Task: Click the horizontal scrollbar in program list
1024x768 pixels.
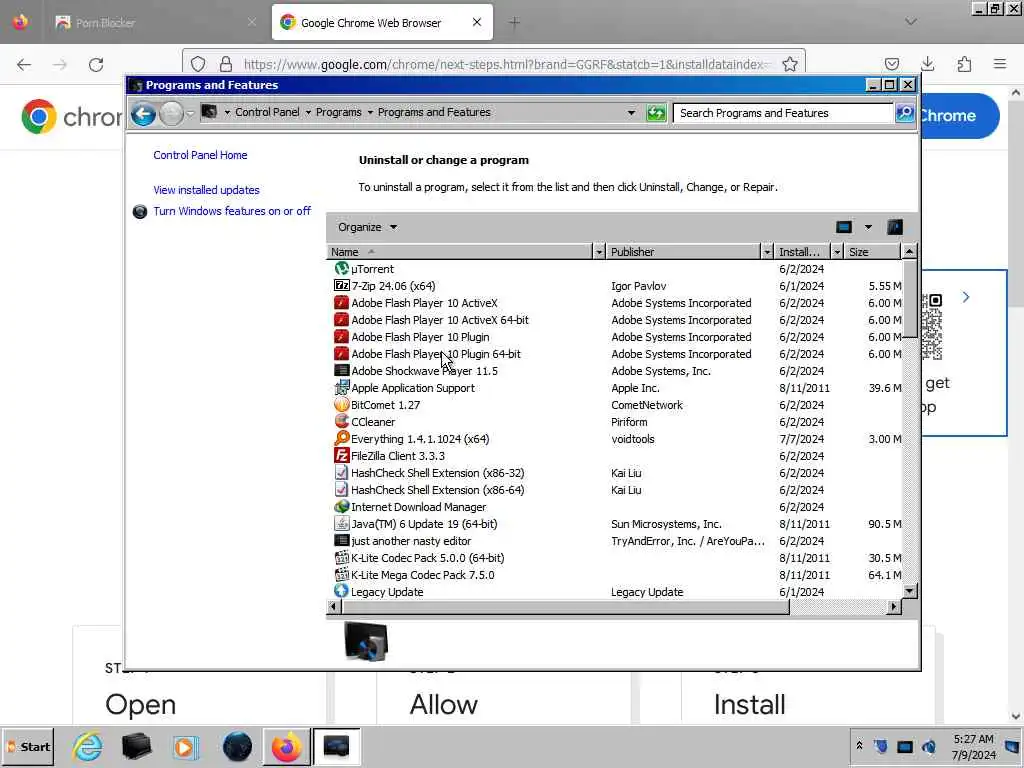Action: point(566,607)
